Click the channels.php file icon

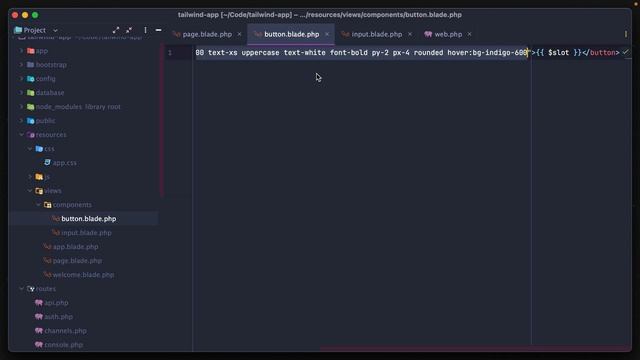point(39,331)
